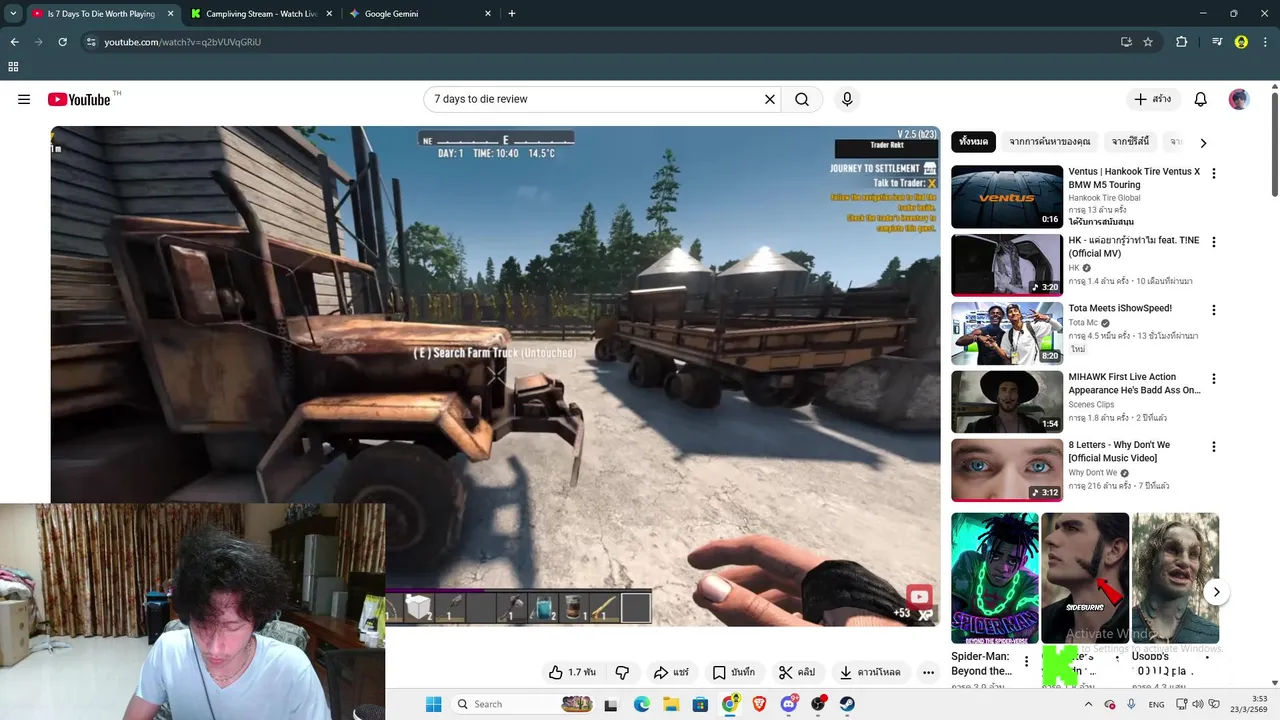This screenshot has height=720, width=1280.
Task: Click the Windows taskbar search box
Action: (x=523, y=704)
